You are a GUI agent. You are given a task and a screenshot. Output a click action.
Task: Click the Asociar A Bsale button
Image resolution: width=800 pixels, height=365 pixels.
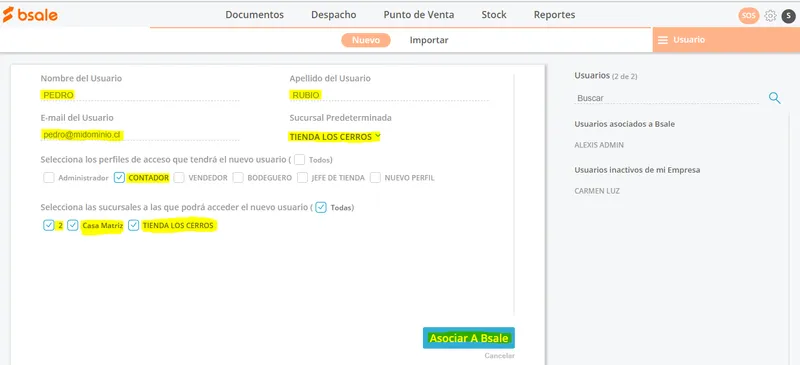pos(469,338)
